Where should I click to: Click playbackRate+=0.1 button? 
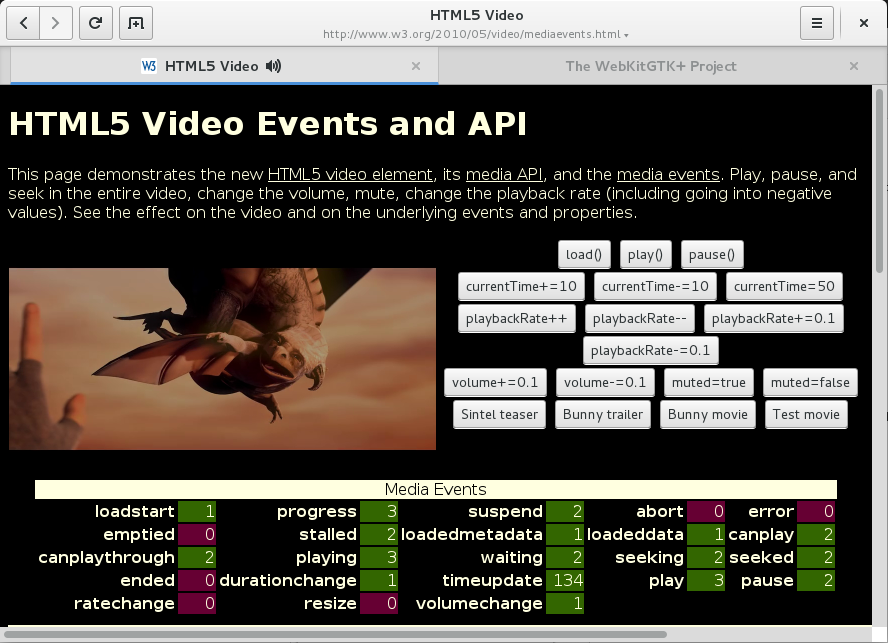point(774,318)
